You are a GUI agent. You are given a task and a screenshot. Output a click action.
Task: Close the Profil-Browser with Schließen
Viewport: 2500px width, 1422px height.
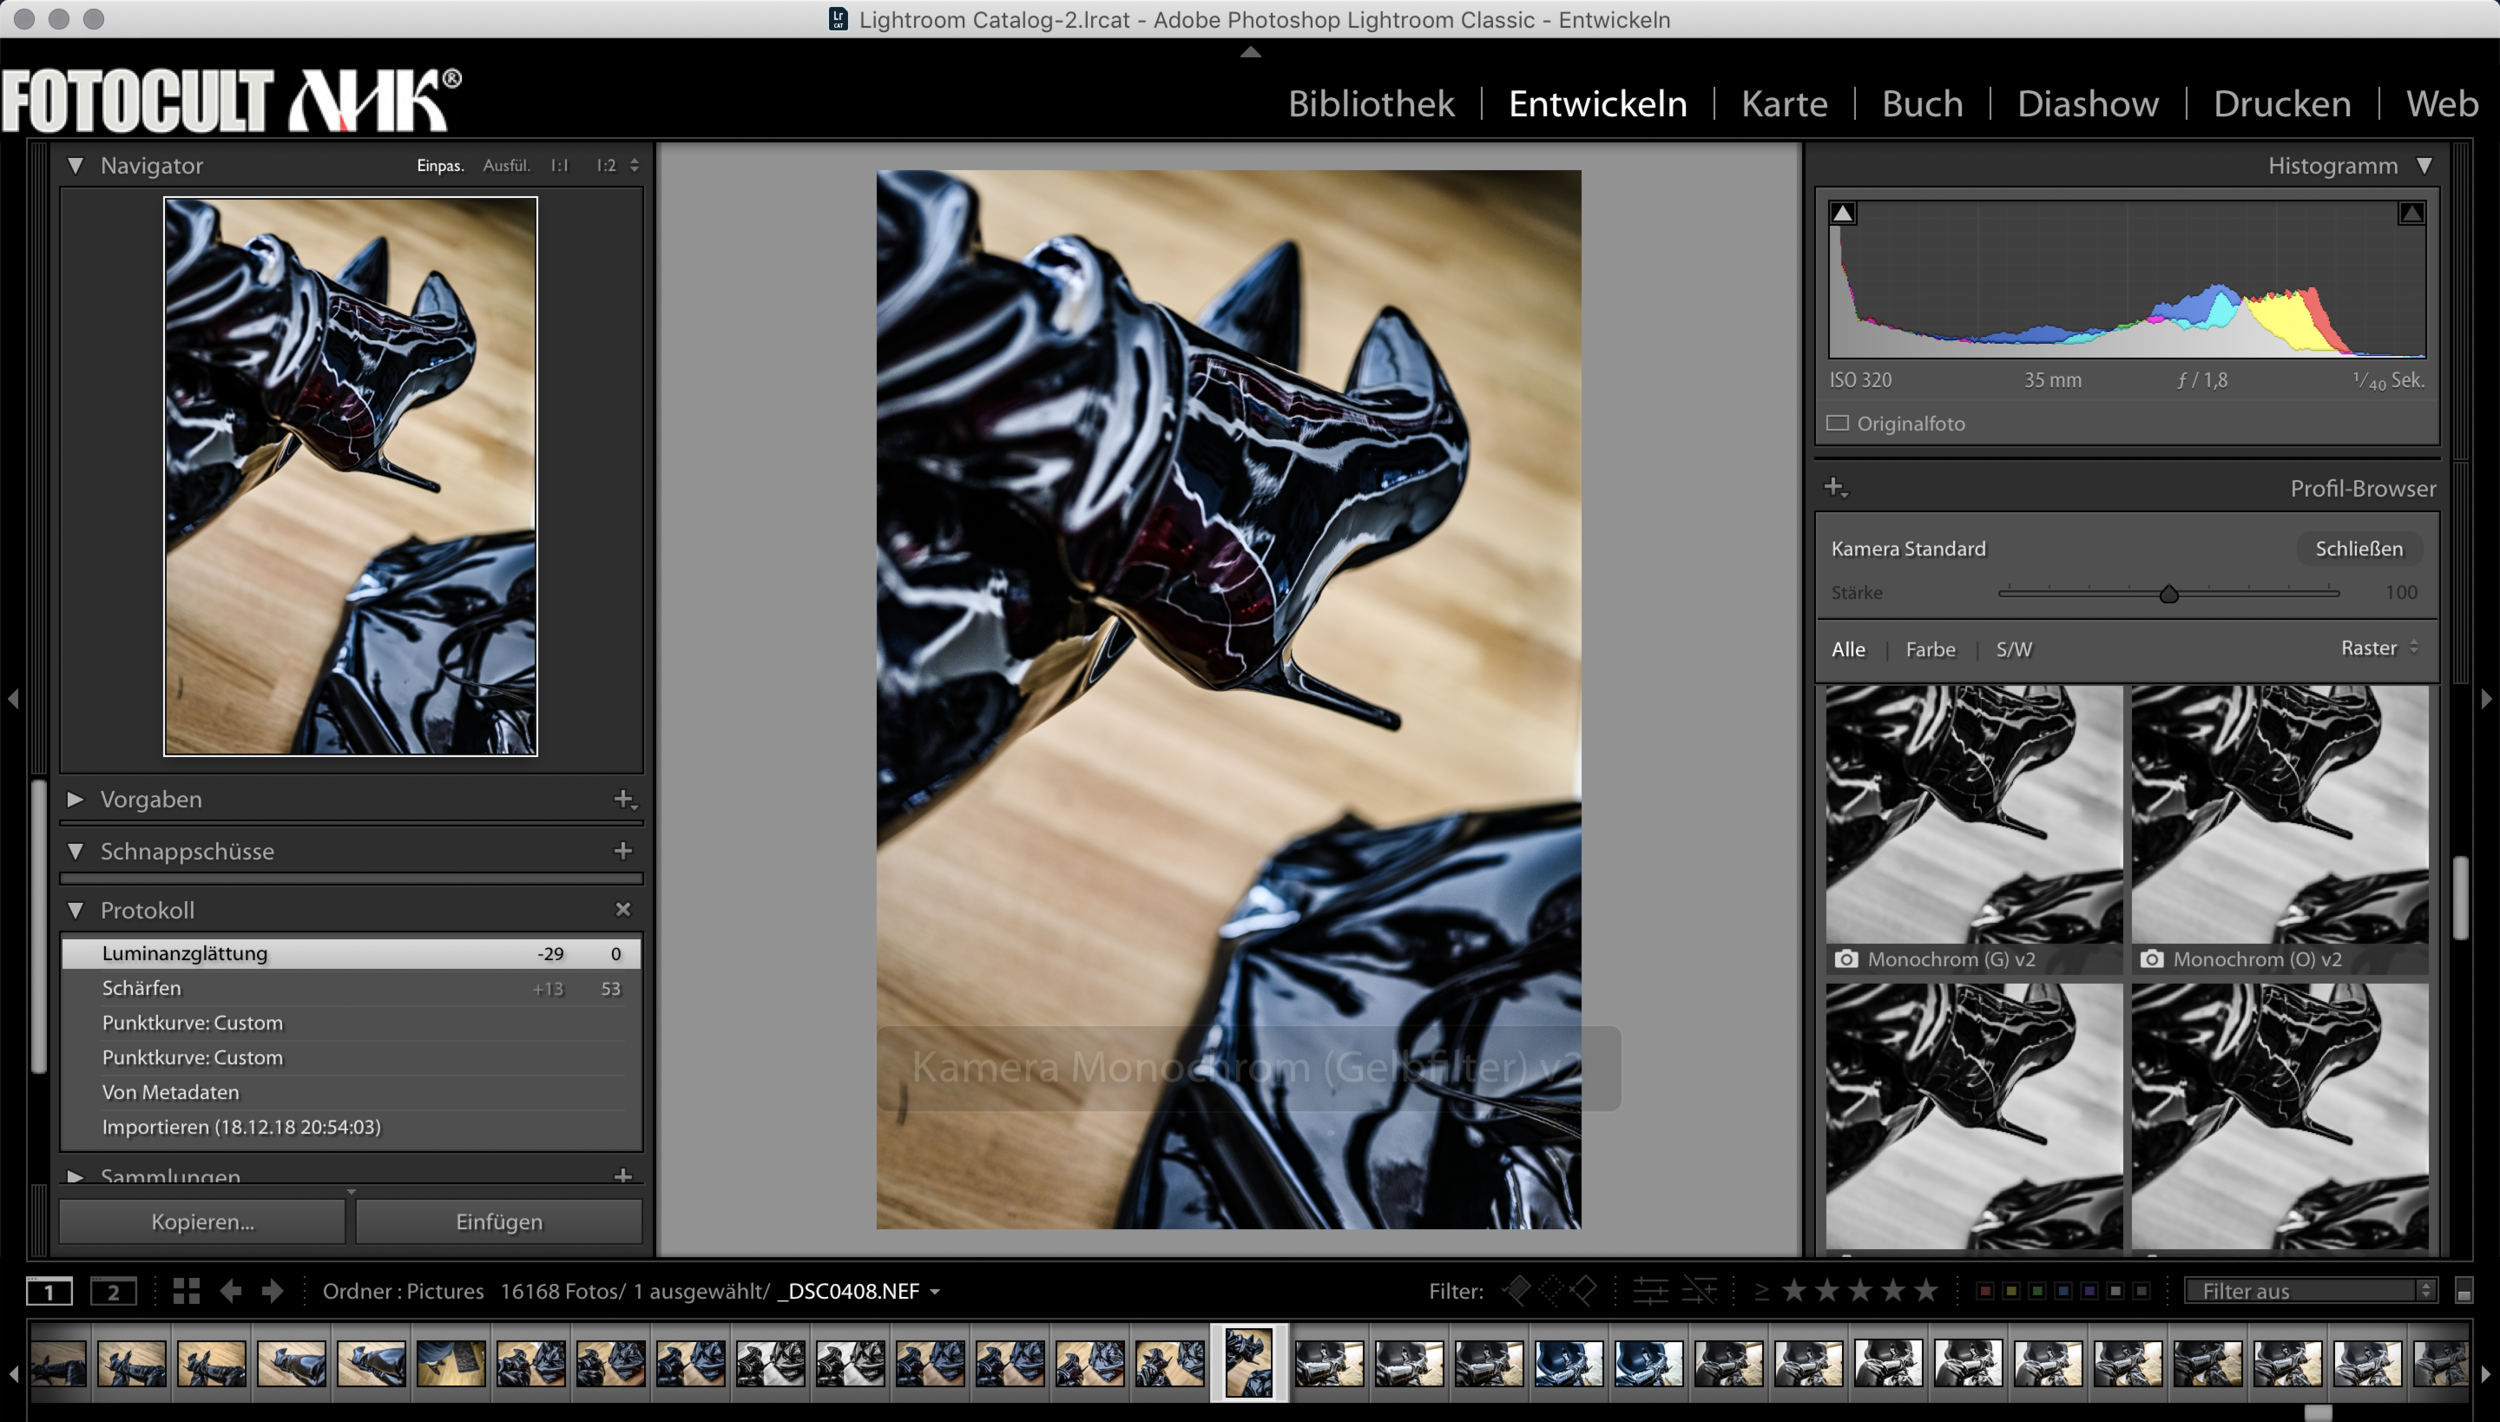[x=2359, y=548]
